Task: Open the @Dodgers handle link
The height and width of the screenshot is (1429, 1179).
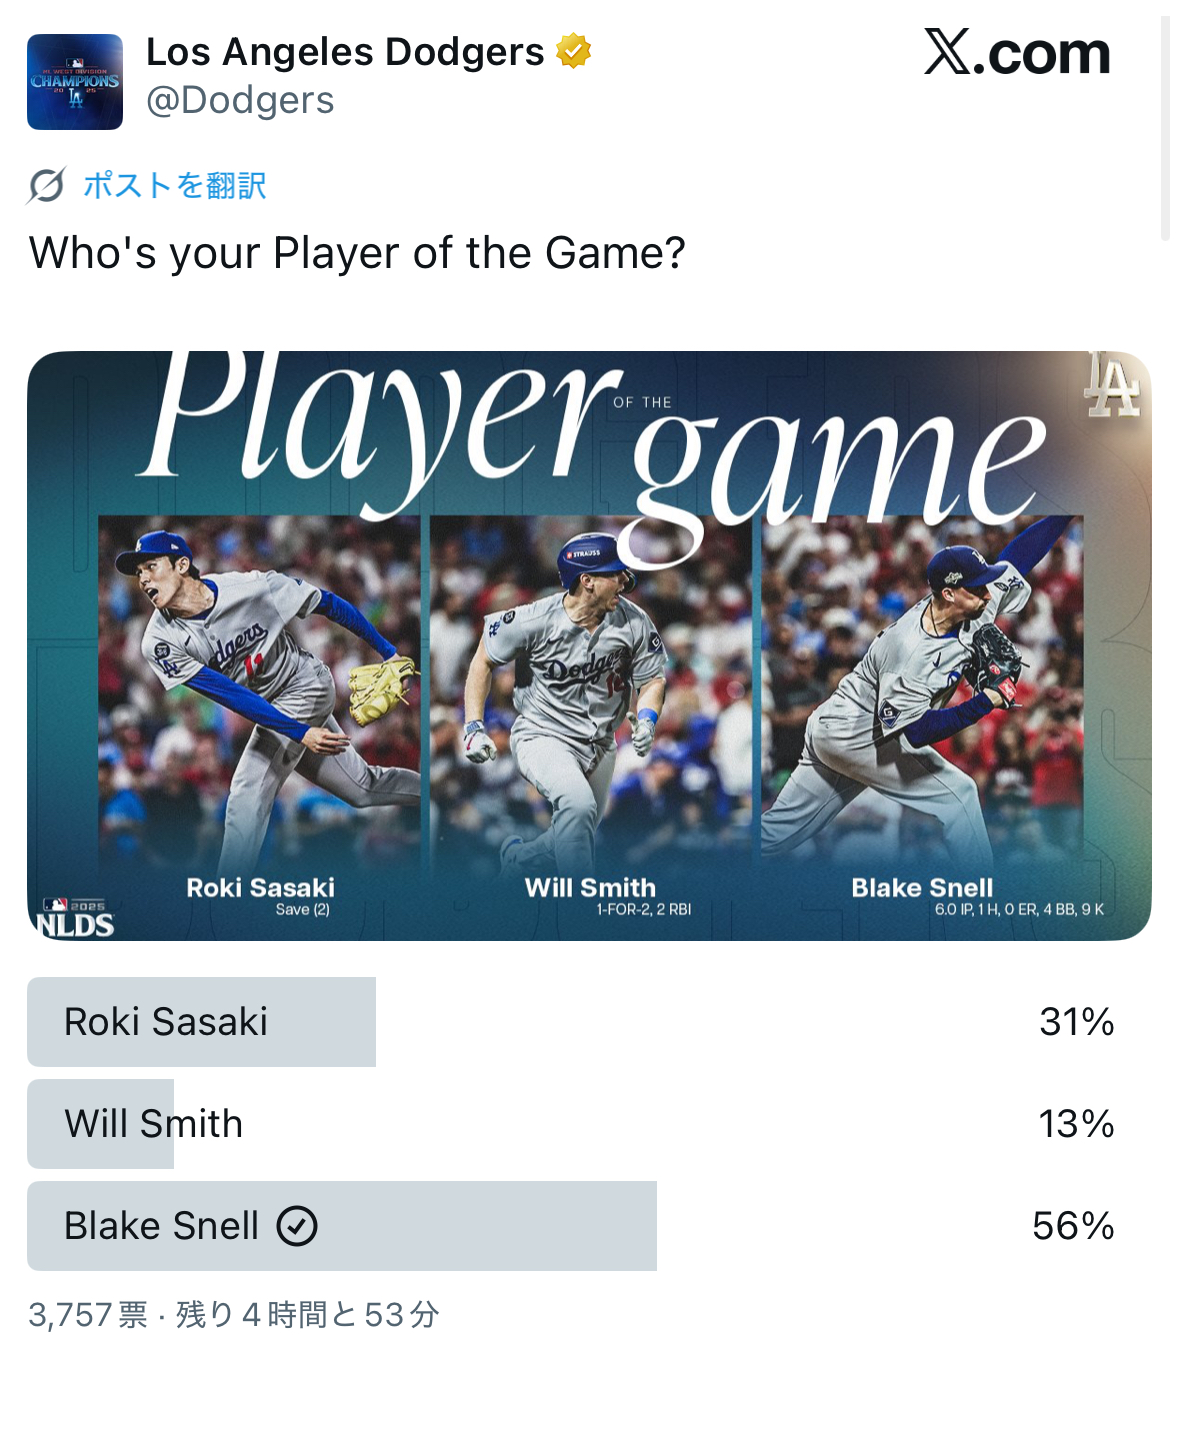Action: point(240,101)
